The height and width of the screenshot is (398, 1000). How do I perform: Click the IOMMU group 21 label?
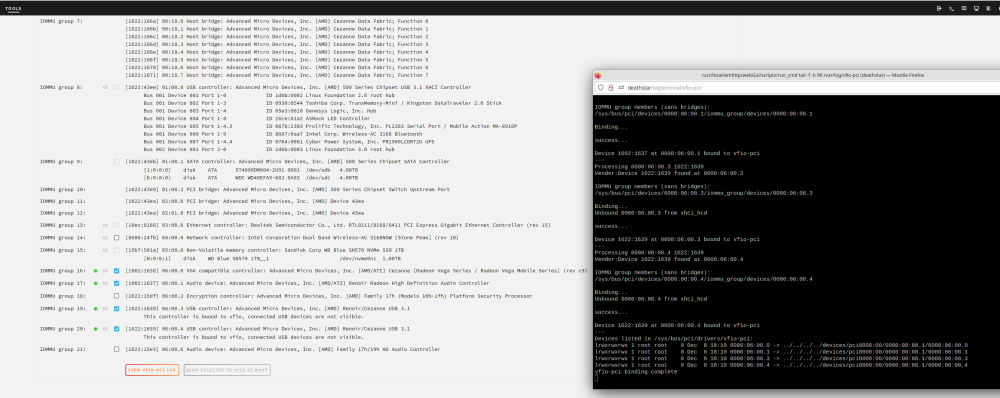[x=62, y=350]
